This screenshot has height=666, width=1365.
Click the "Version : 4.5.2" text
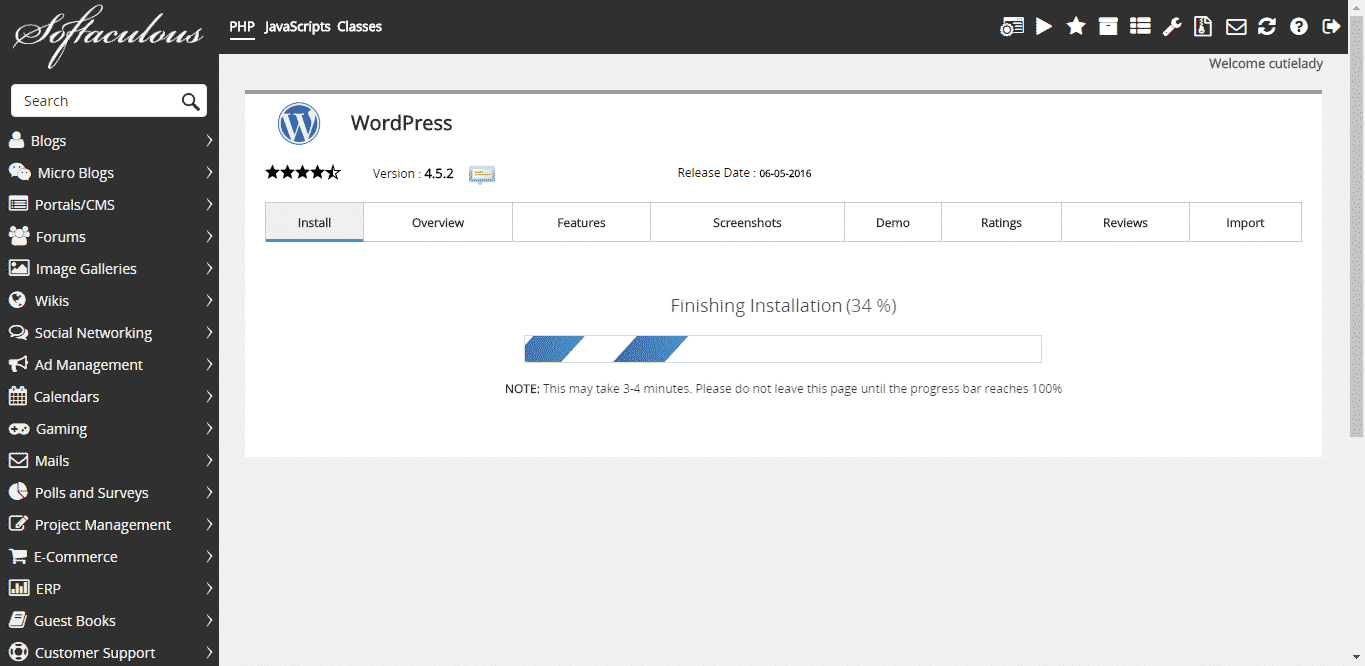tap(413, 173)
